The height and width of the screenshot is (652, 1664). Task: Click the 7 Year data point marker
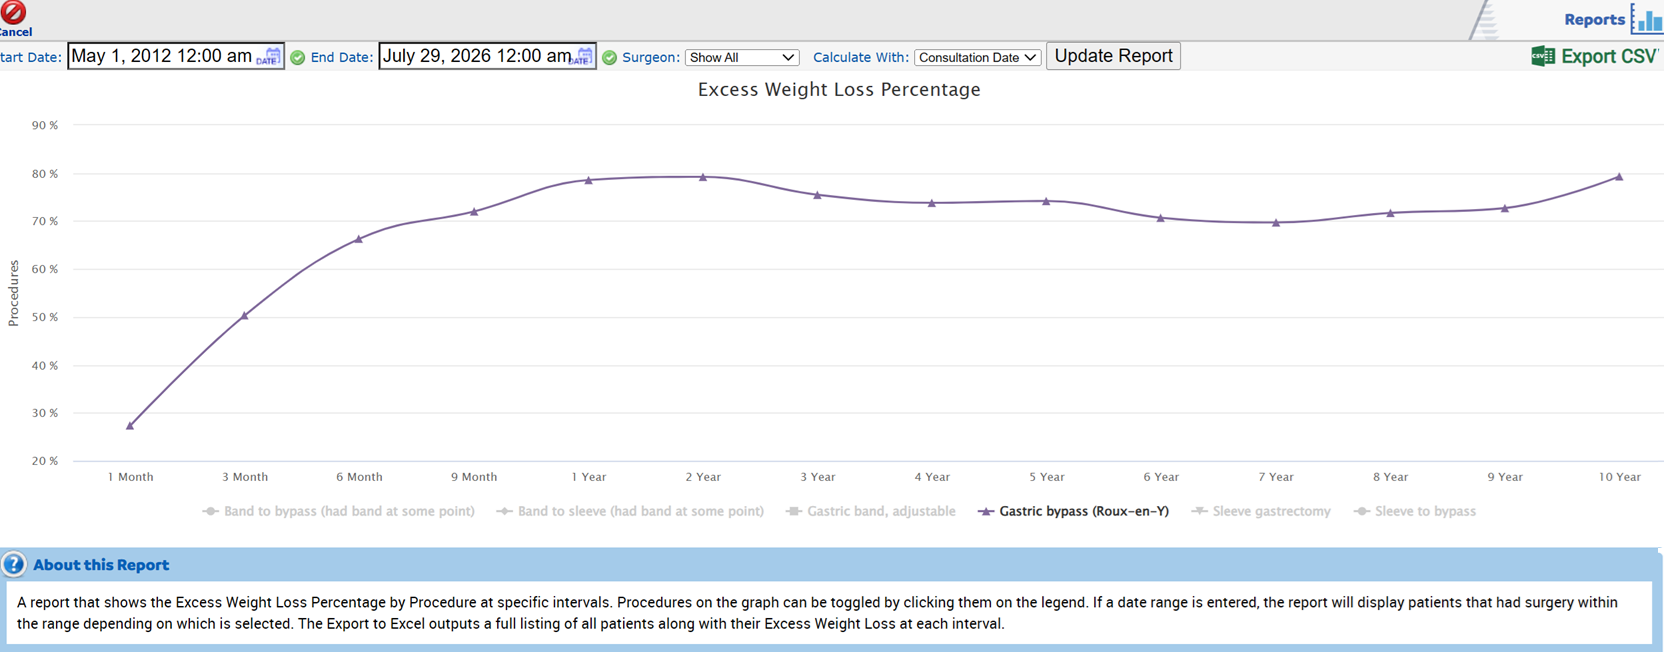coord(1276,223)
